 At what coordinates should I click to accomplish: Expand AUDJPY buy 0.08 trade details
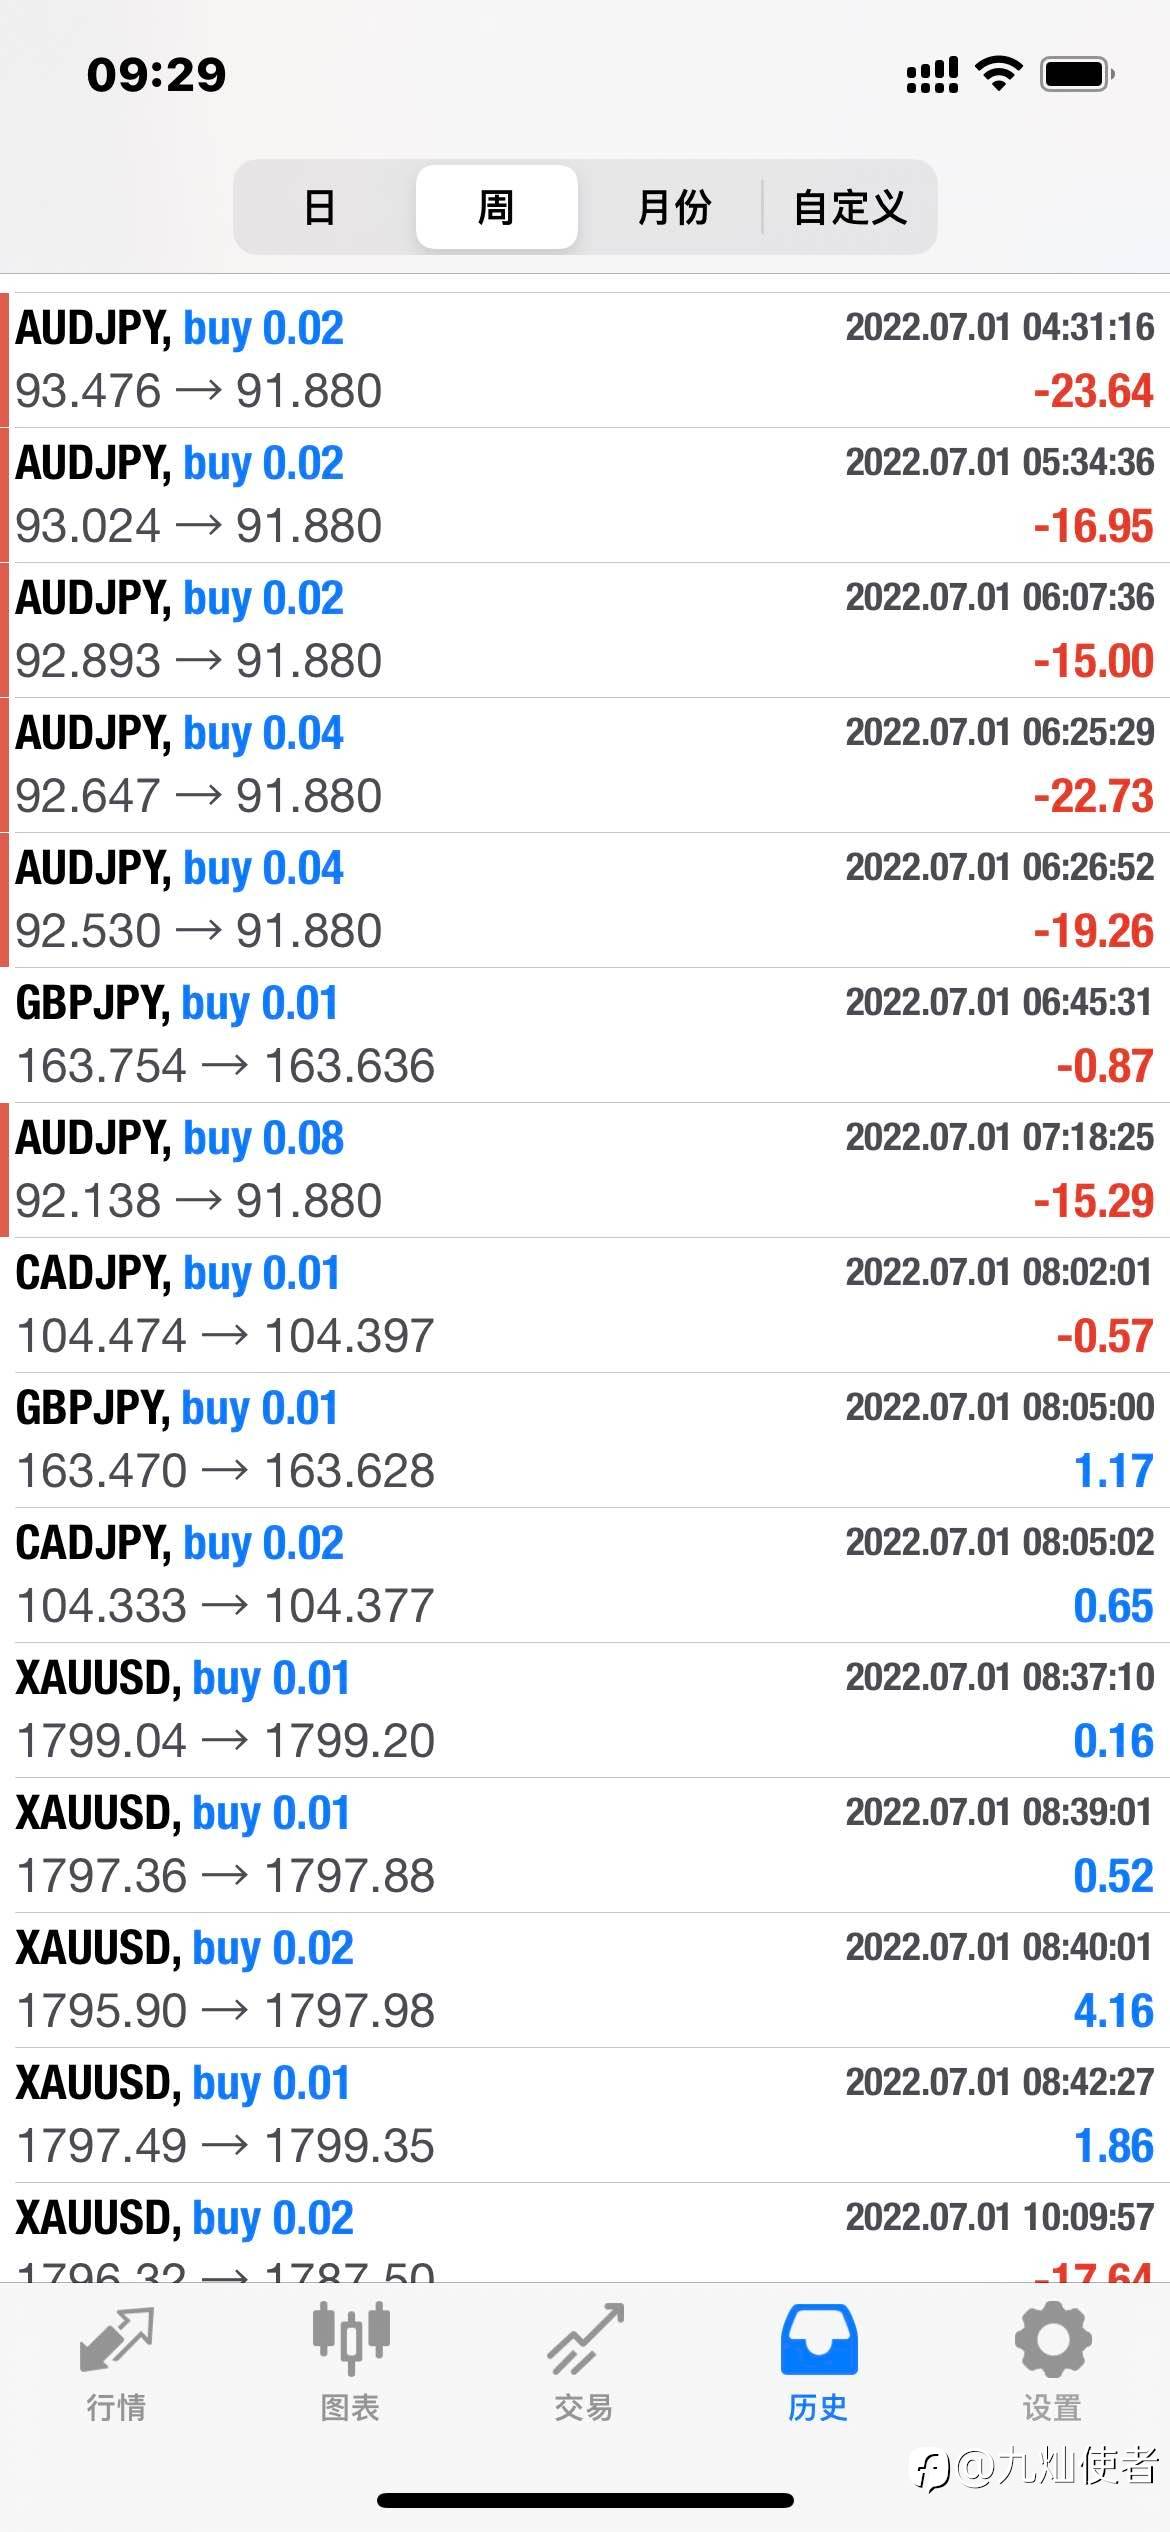(x=585, y=1170)
